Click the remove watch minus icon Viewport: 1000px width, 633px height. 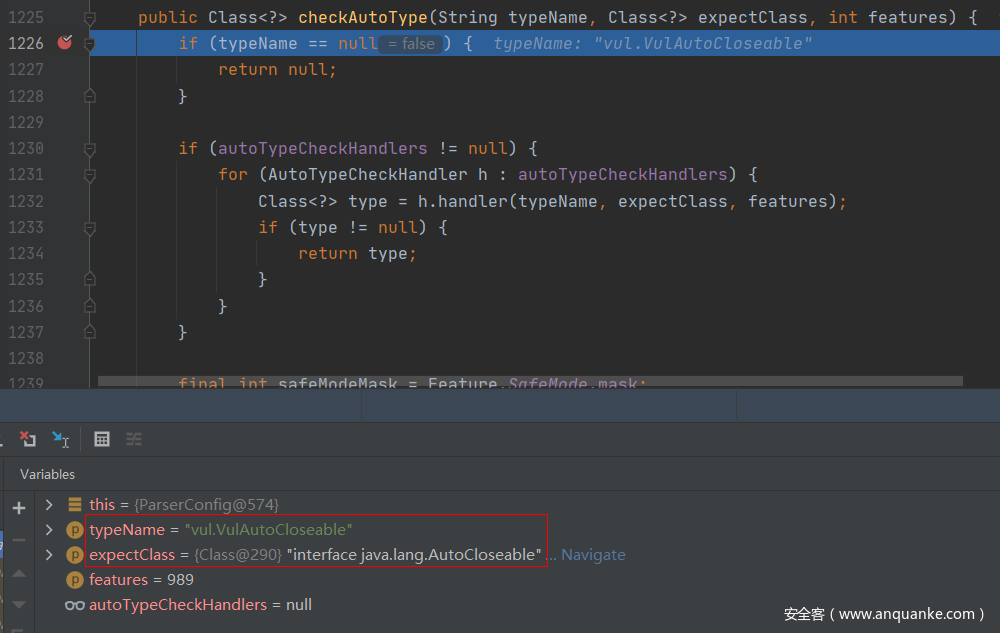click(19, 540)
